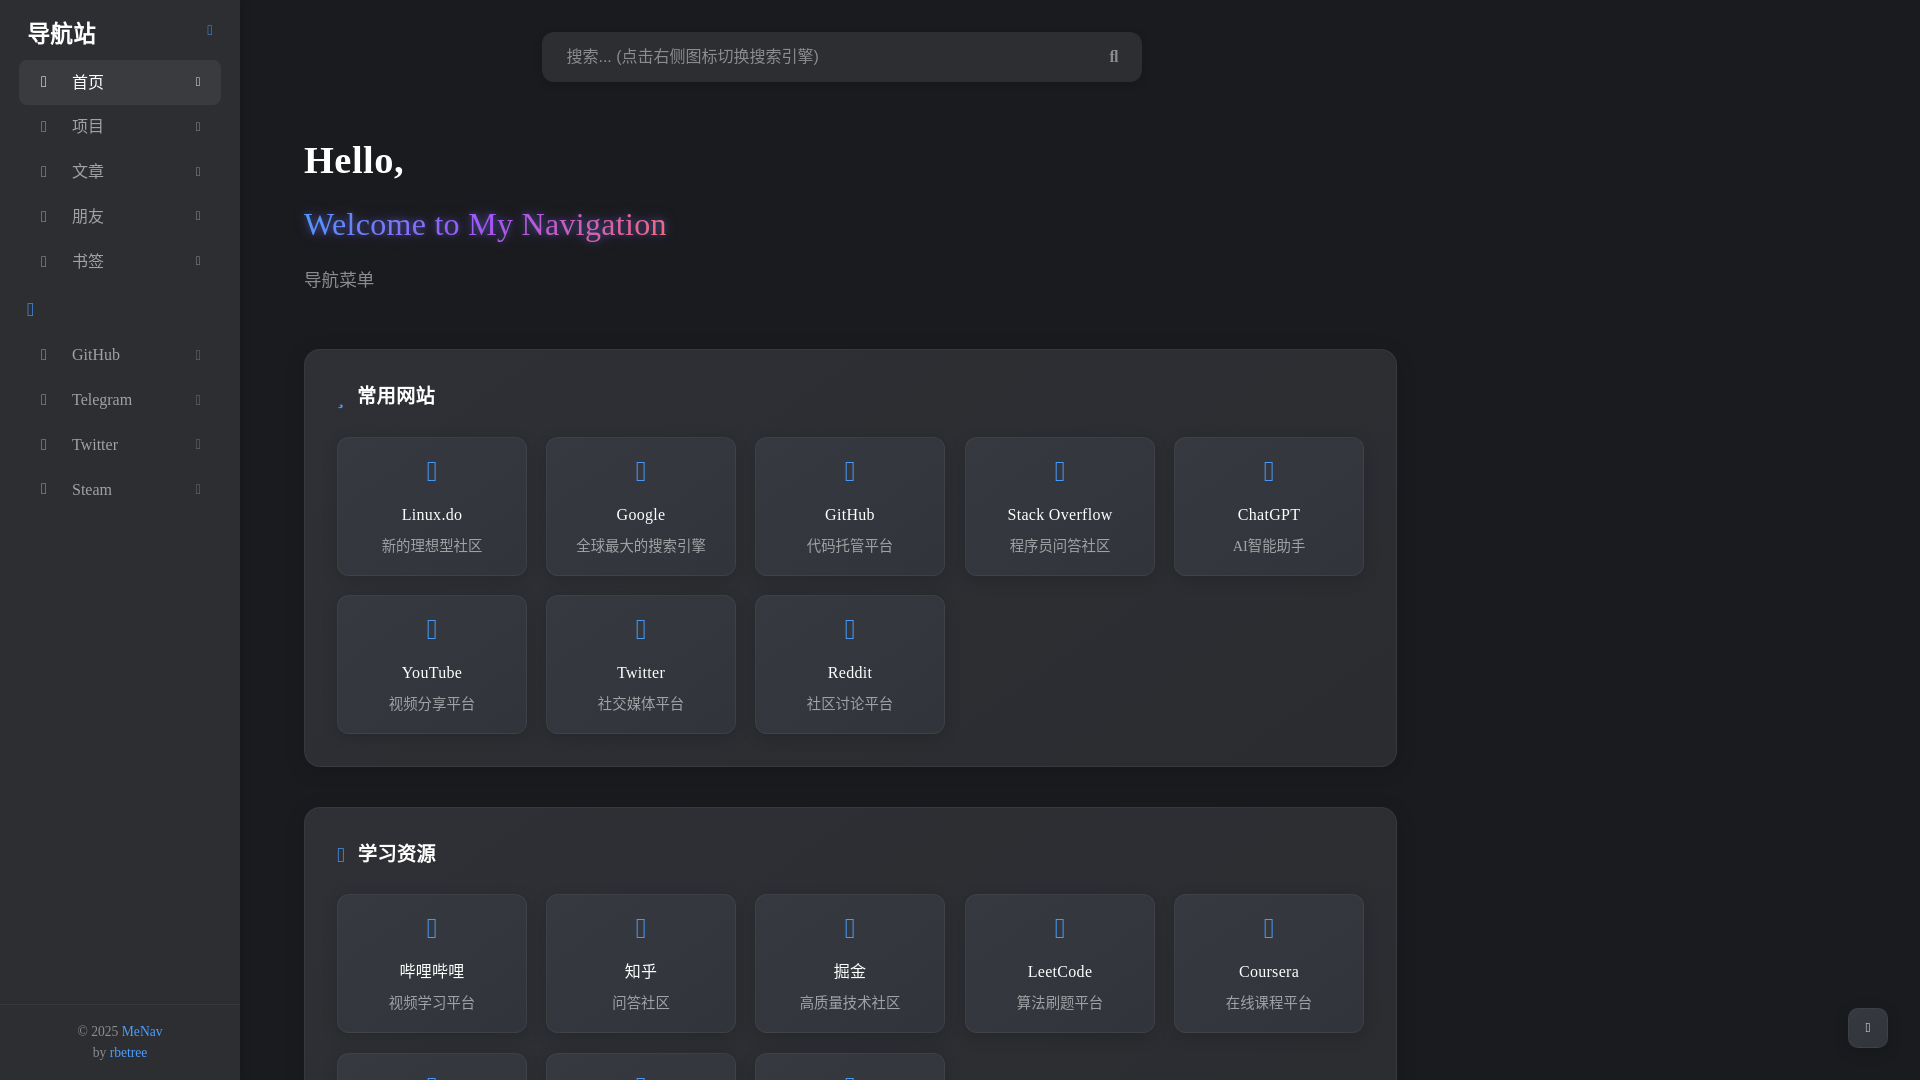Click the sidebar social section icon
This screenshot has width=1920, height=1080.
pyautogui.click(x=30, y=310)
